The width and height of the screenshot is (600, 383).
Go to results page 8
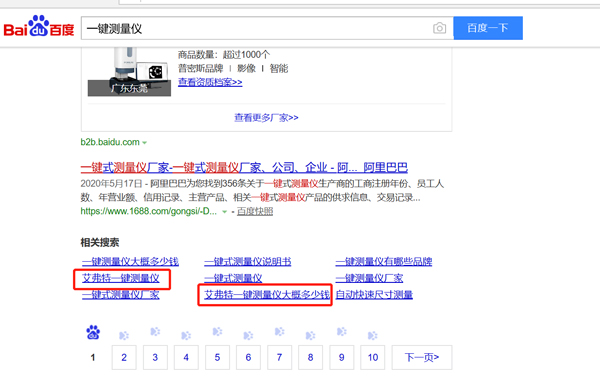click(310, 357)
